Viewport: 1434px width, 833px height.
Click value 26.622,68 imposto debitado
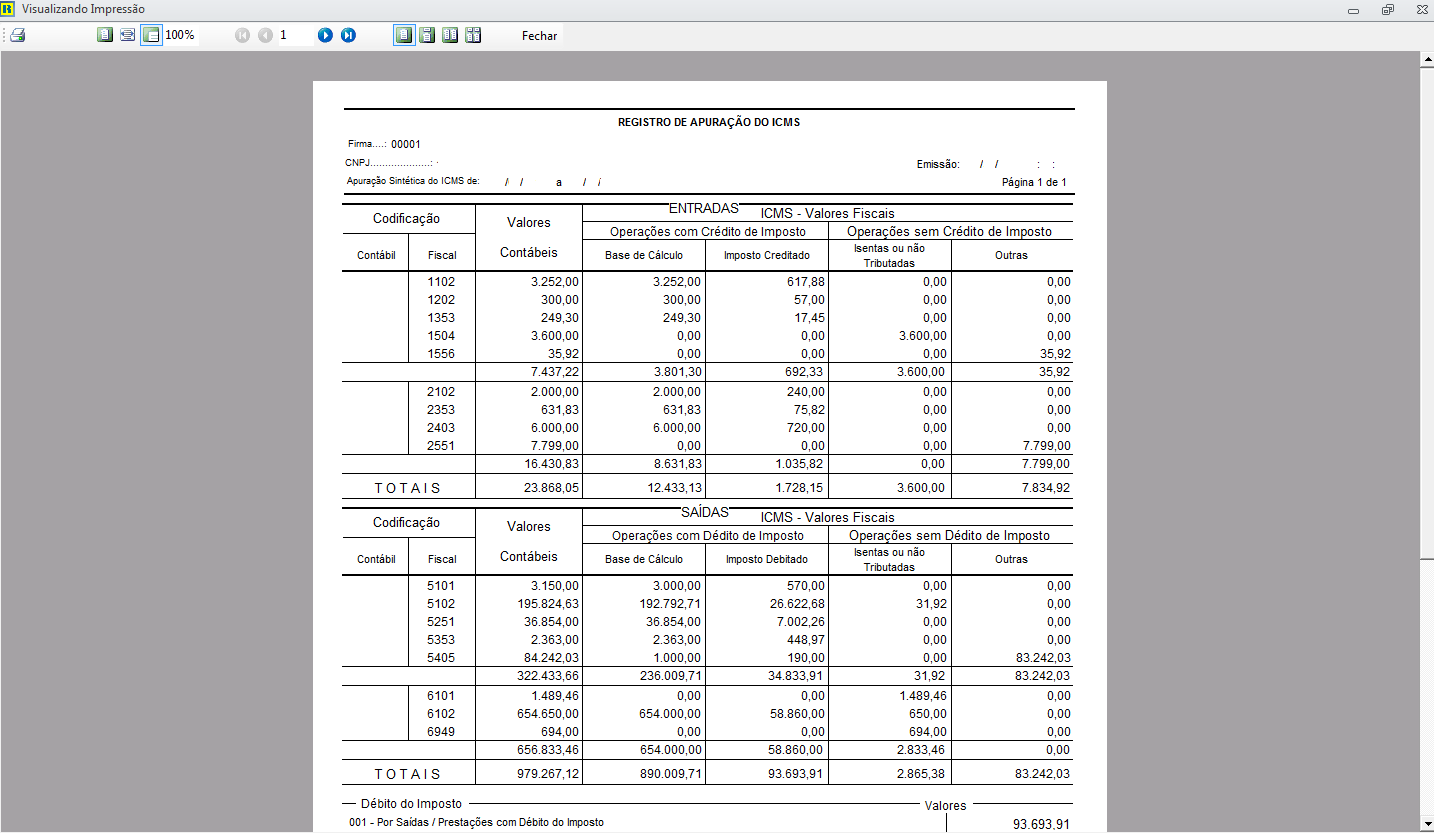point(795,604)
